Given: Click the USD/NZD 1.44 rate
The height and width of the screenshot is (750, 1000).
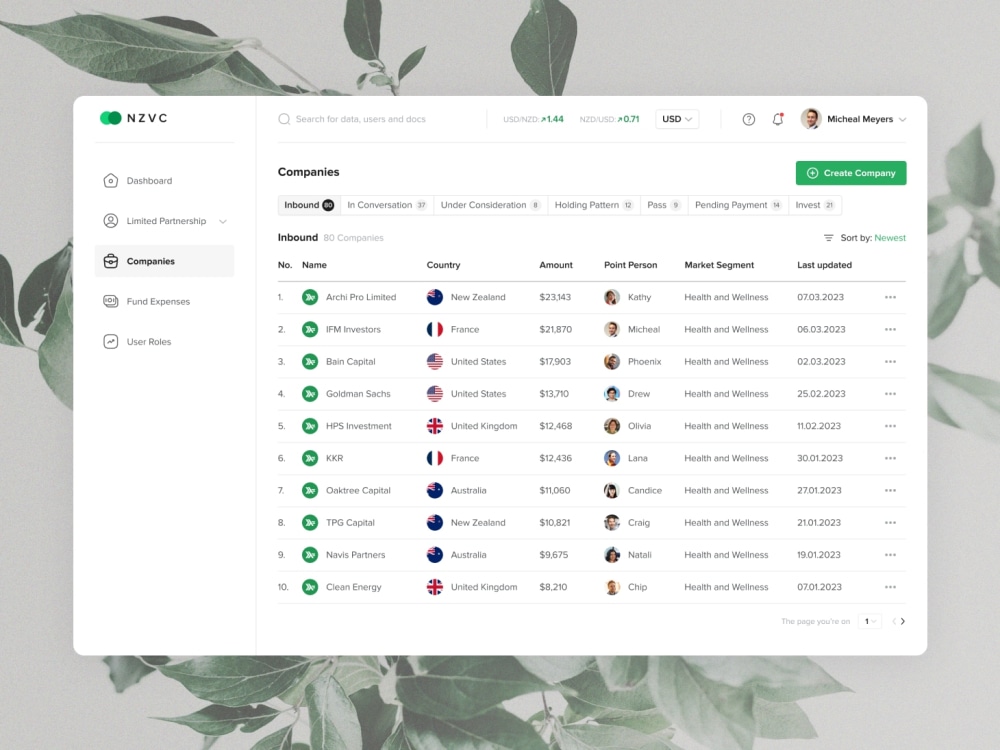Looking at the screenshot, I should point(533,119).
